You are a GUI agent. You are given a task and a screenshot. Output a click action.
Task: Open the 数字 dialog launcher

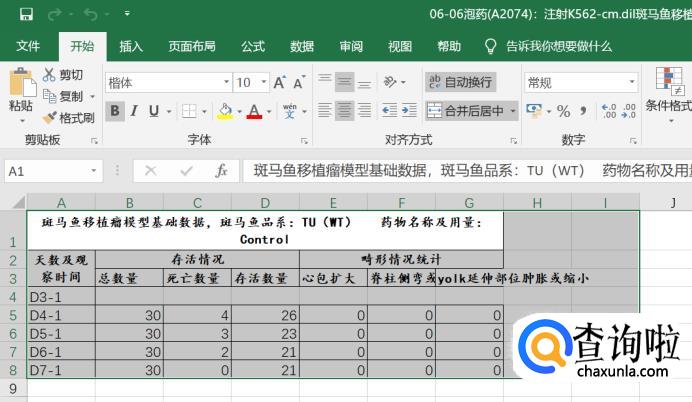click(x=633, y=141)
